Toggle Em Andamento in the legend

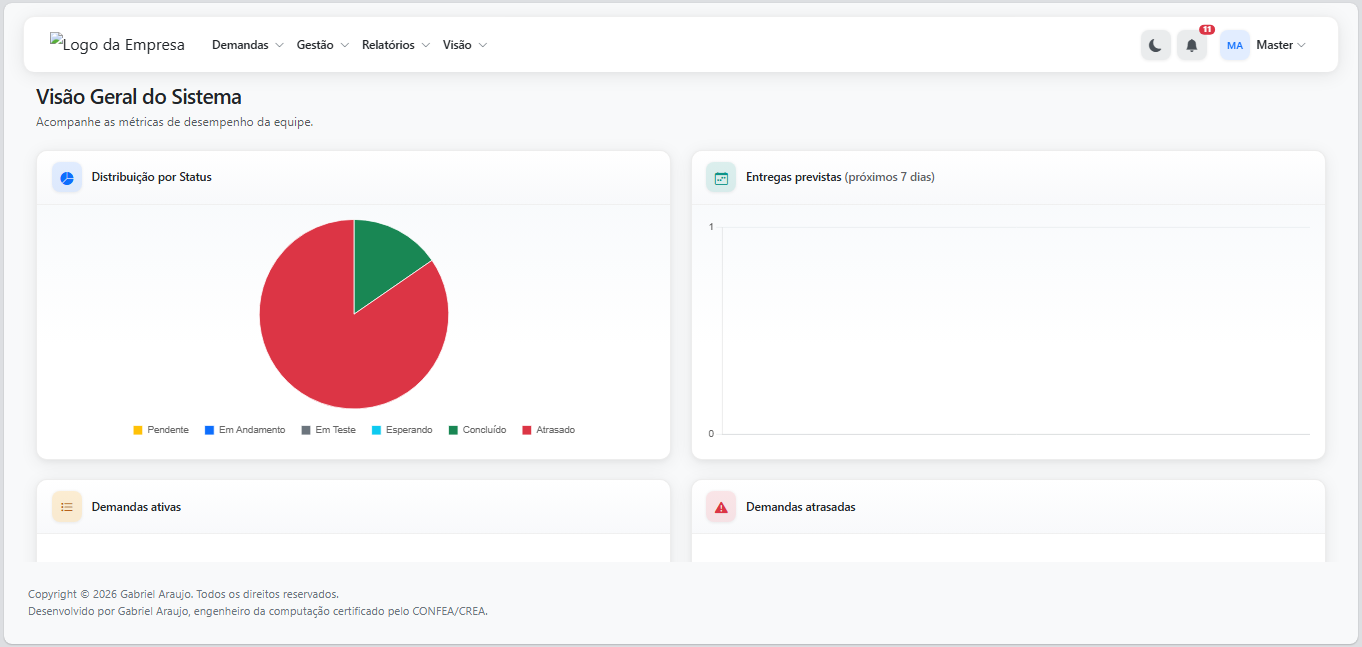tap(245, 430)
